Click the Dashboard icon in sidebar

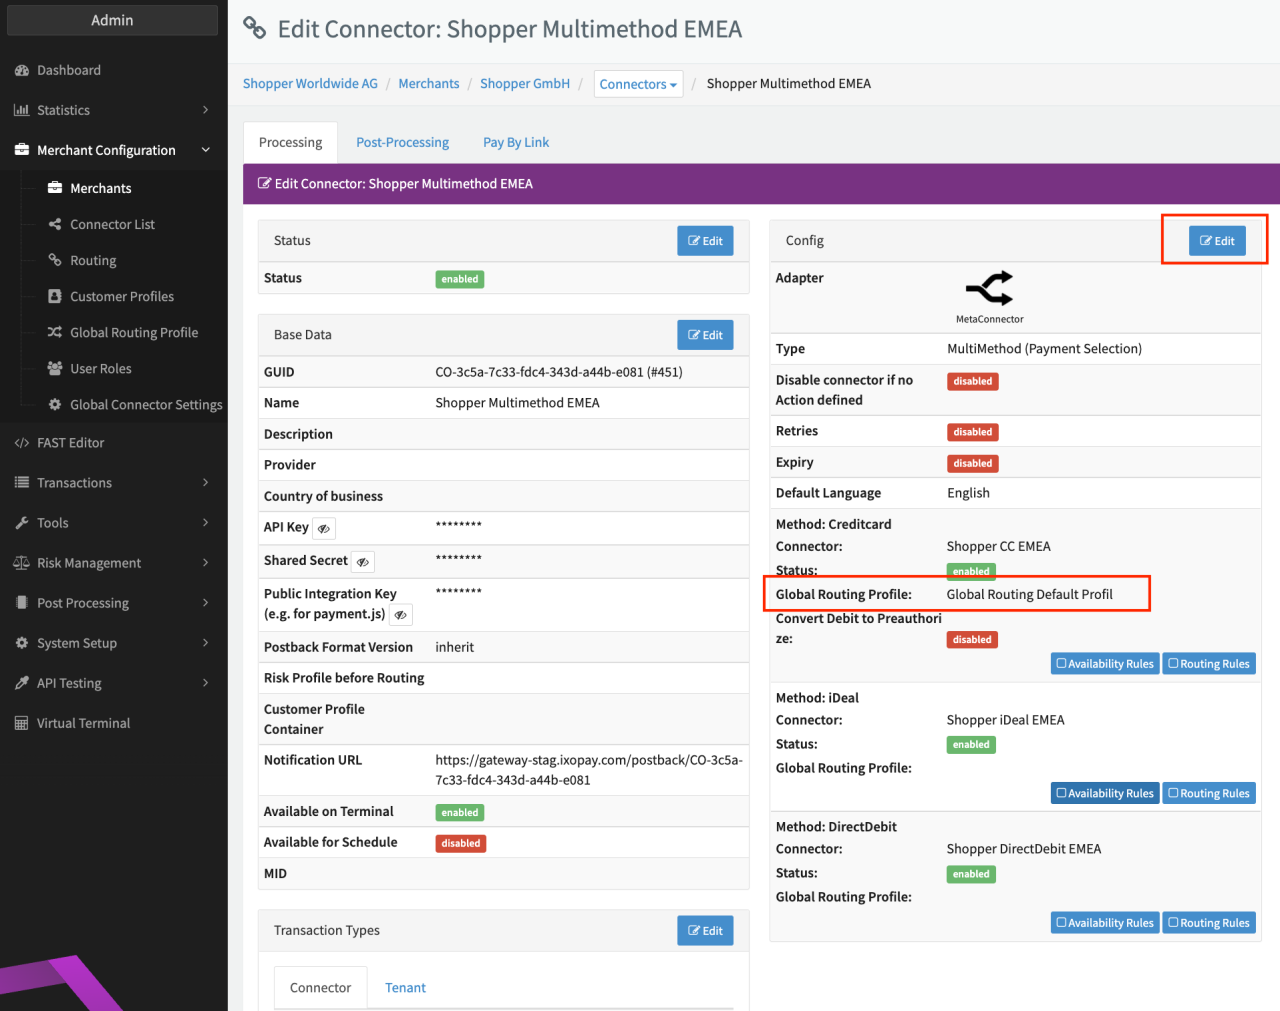point(21,71)
